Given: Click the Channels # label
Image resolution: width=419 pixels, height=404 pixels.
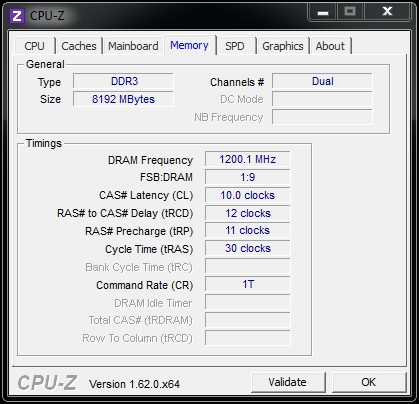Looking at the screenshot, I should (237, 82).
